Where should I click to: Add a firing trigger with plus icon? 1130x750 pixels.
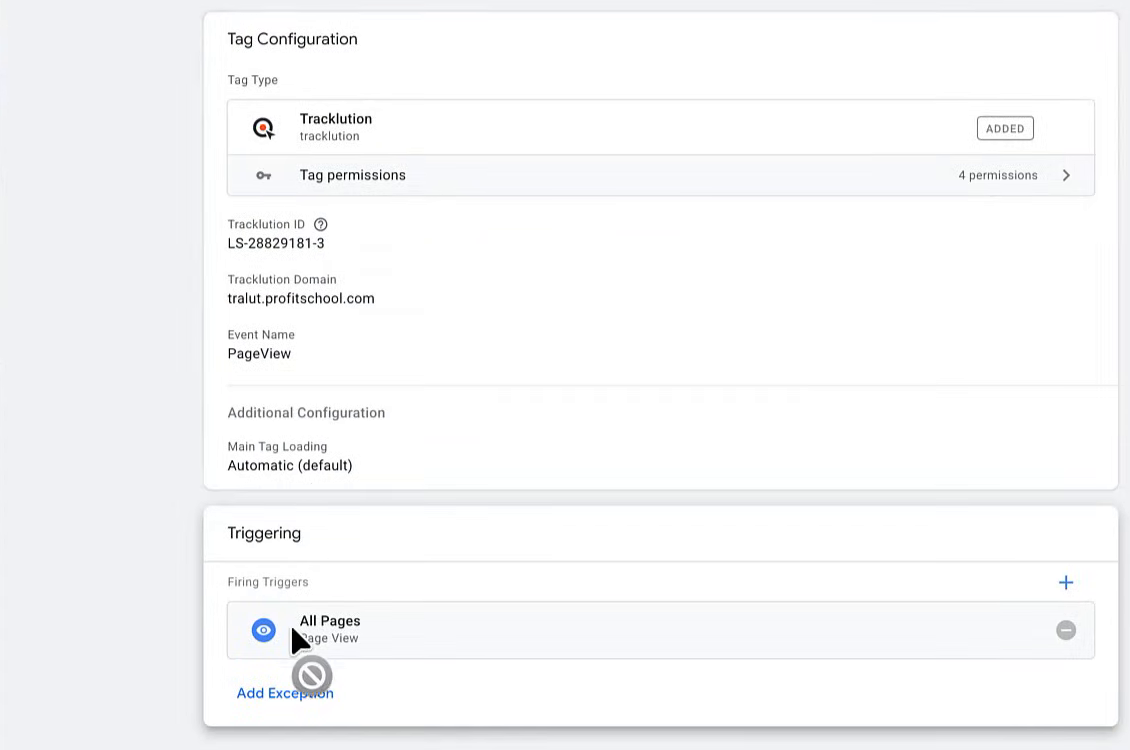coord(1066,582)
